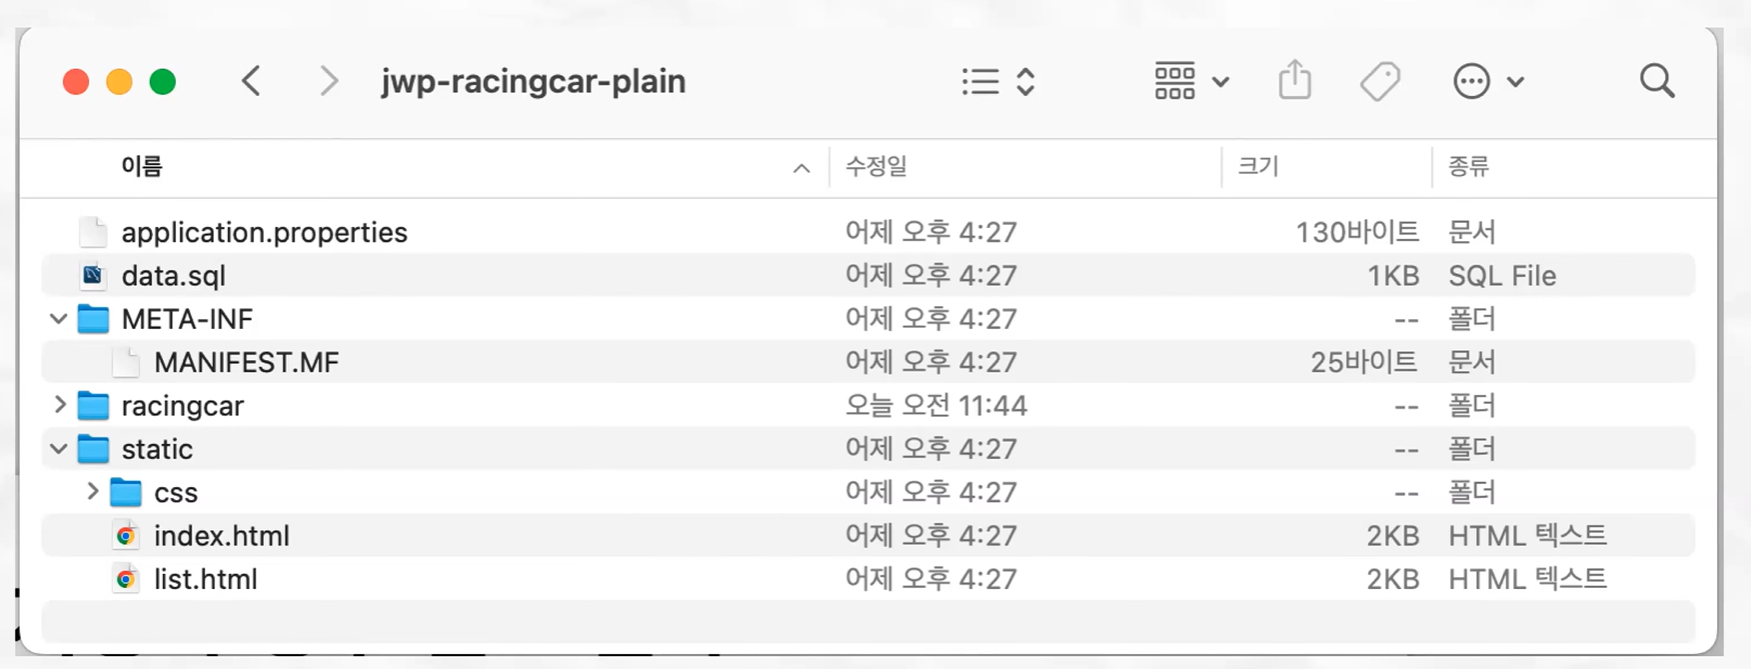Viewport: 1751px width, 669px height.
Task: Expand the racingcar folder
Action: coord(60,405)
